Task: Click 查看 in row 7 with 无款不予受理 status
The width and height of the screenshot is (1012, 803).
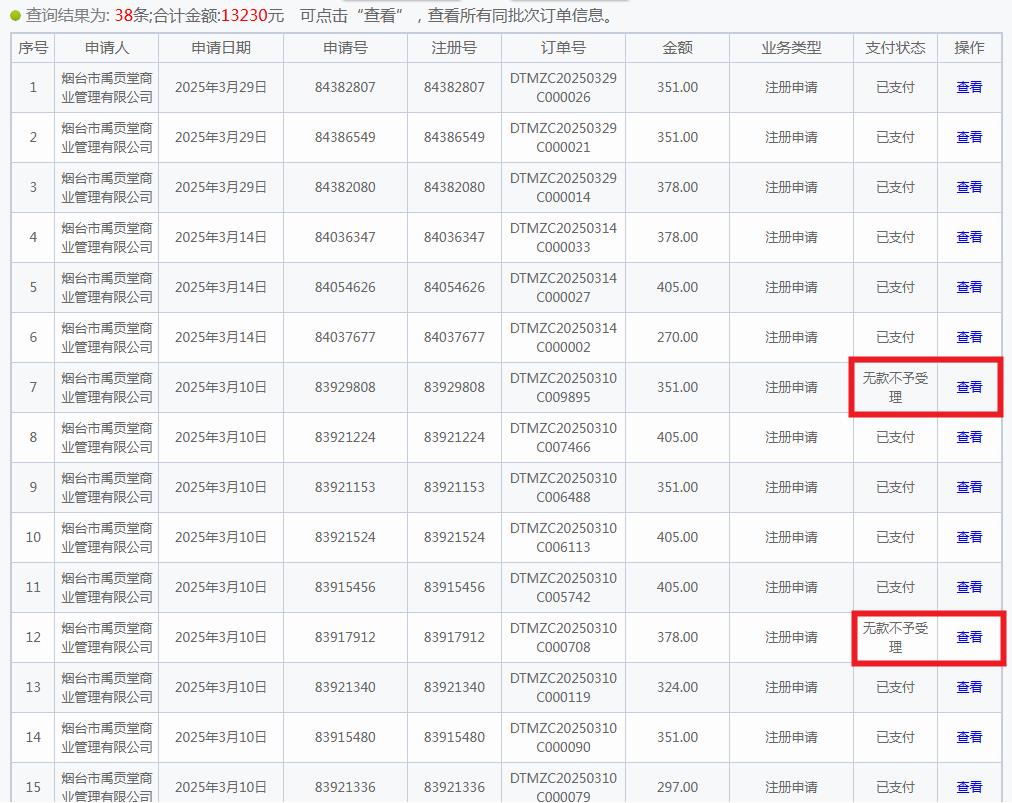Action: [x=969, y=387]
